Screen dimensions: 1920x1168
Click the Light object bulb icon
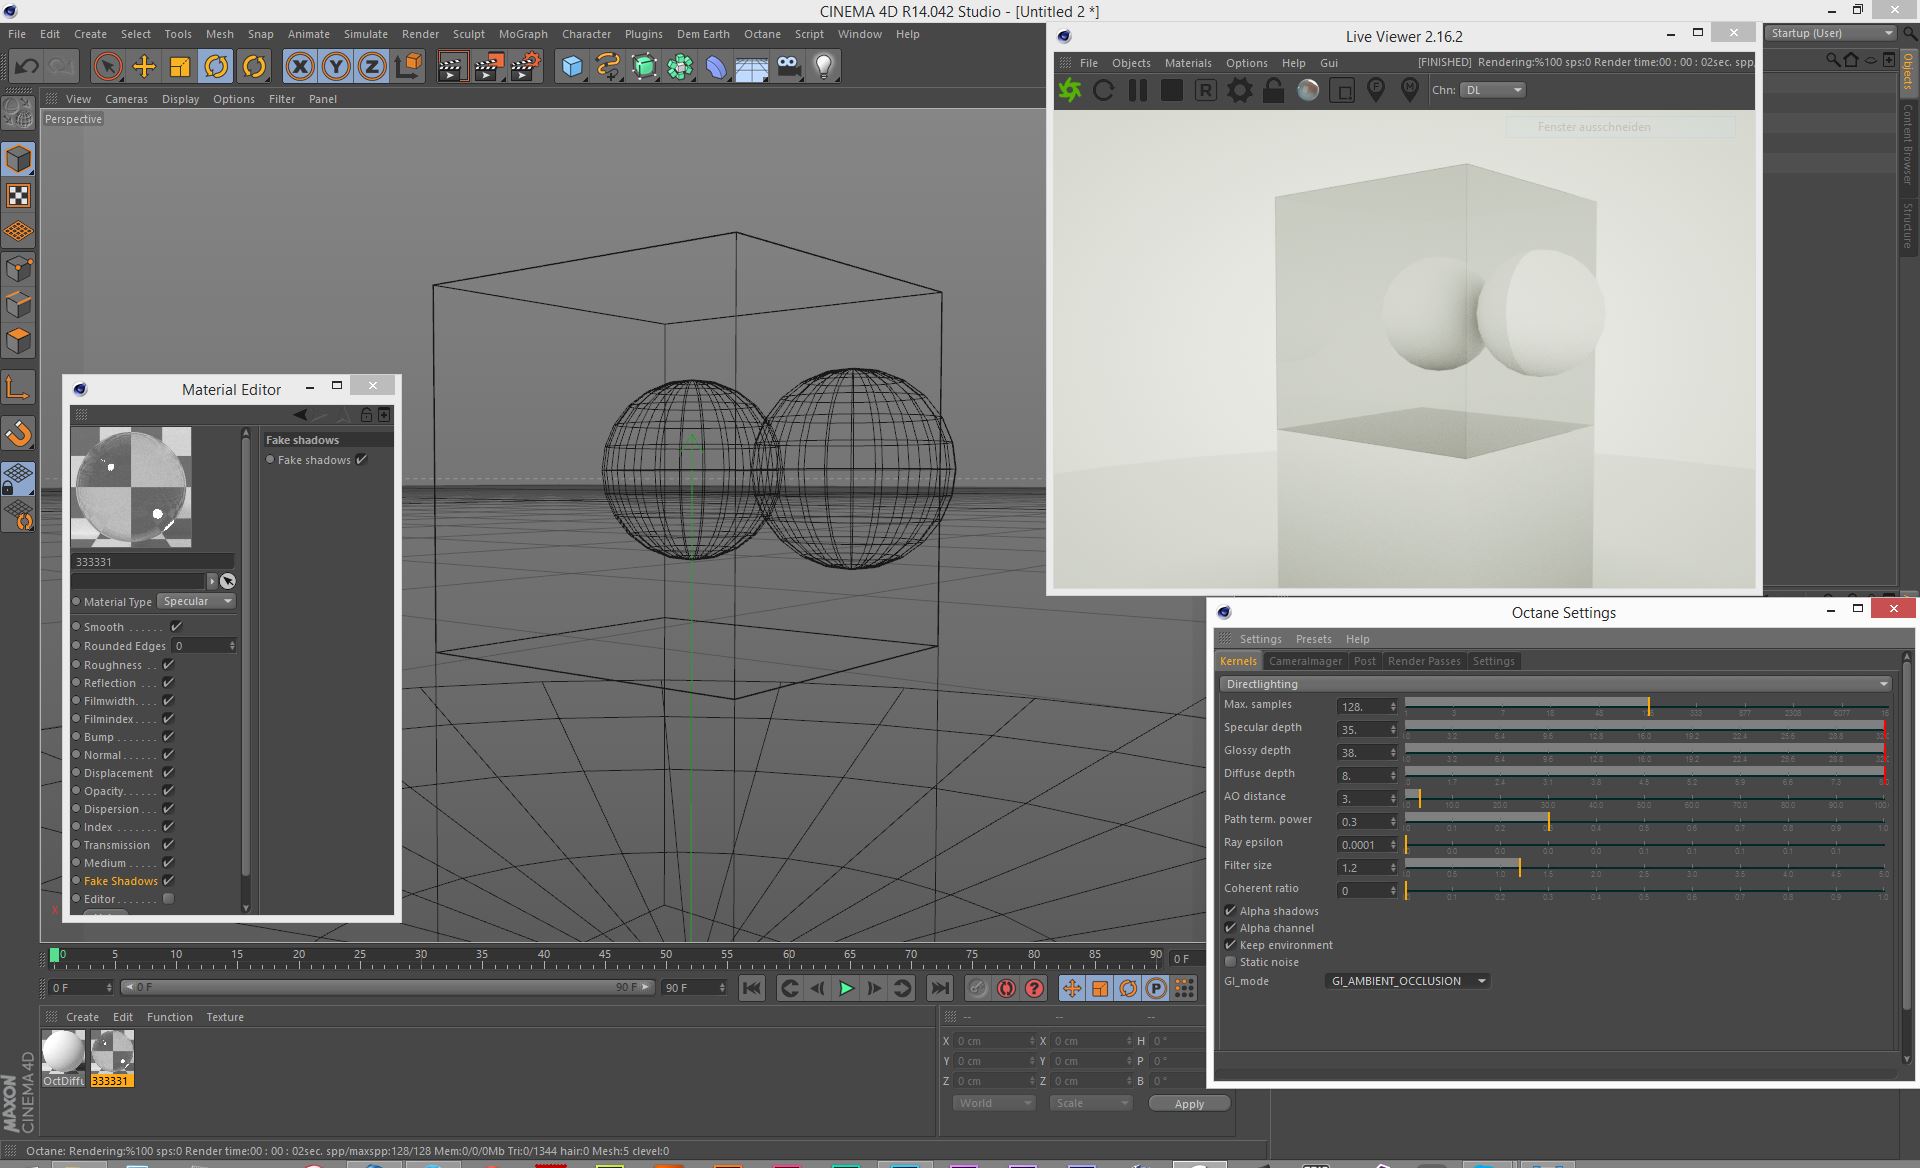823,67
